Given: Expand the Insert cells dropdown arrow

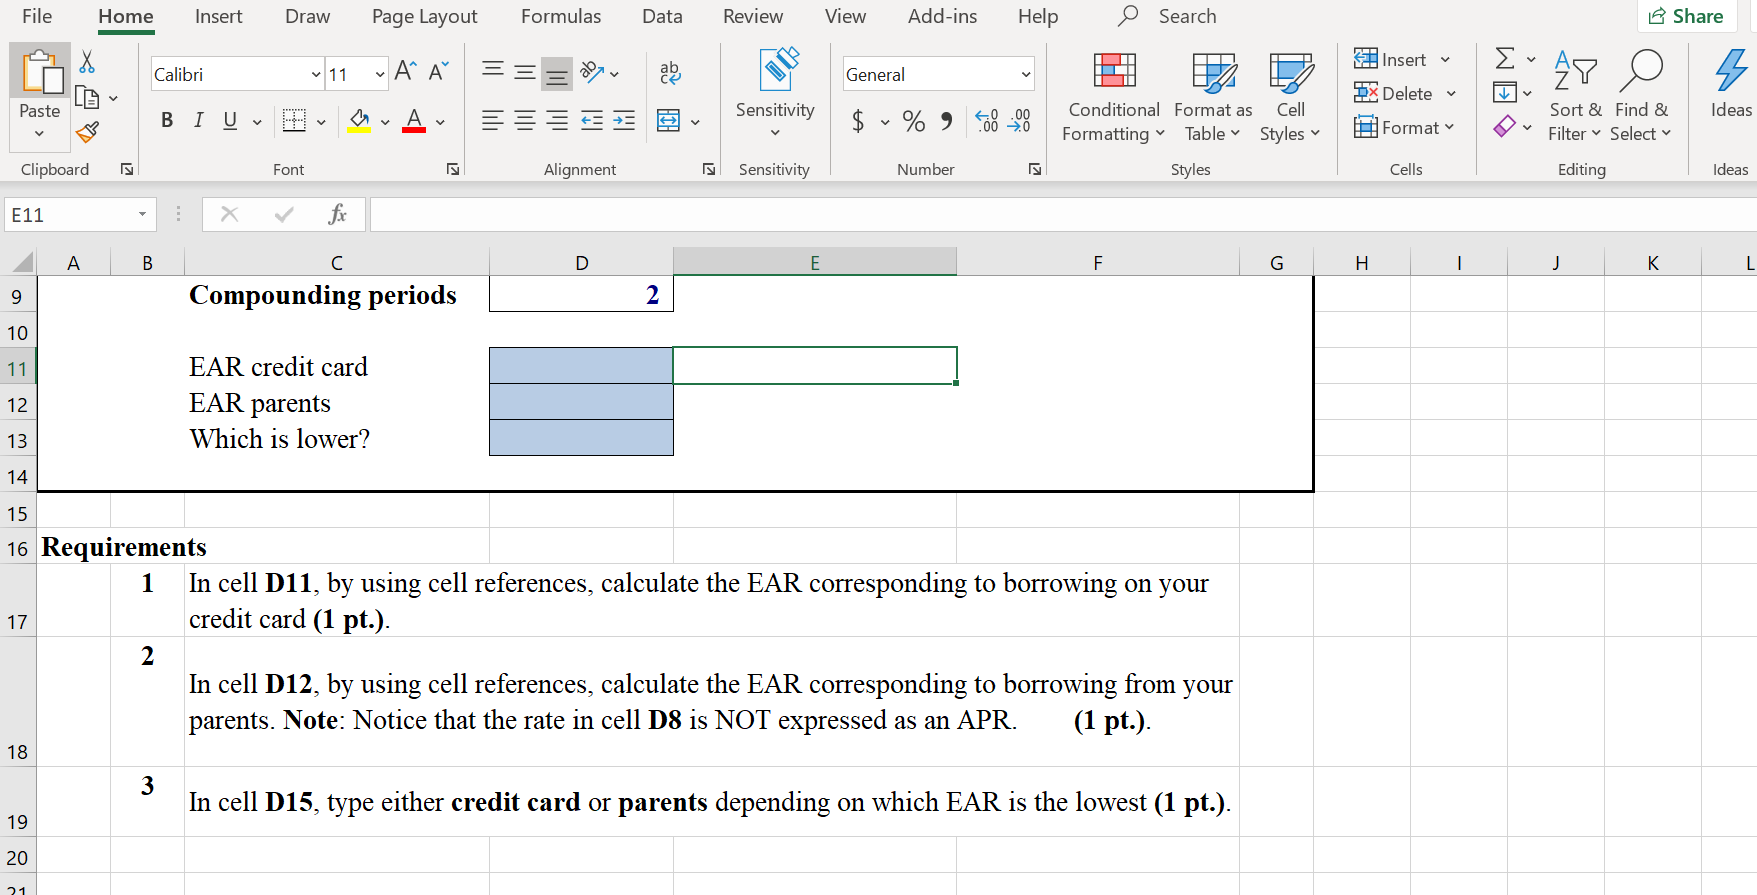Looking at the screenshot, I should pyautogui.click(x=1445, y=60).
